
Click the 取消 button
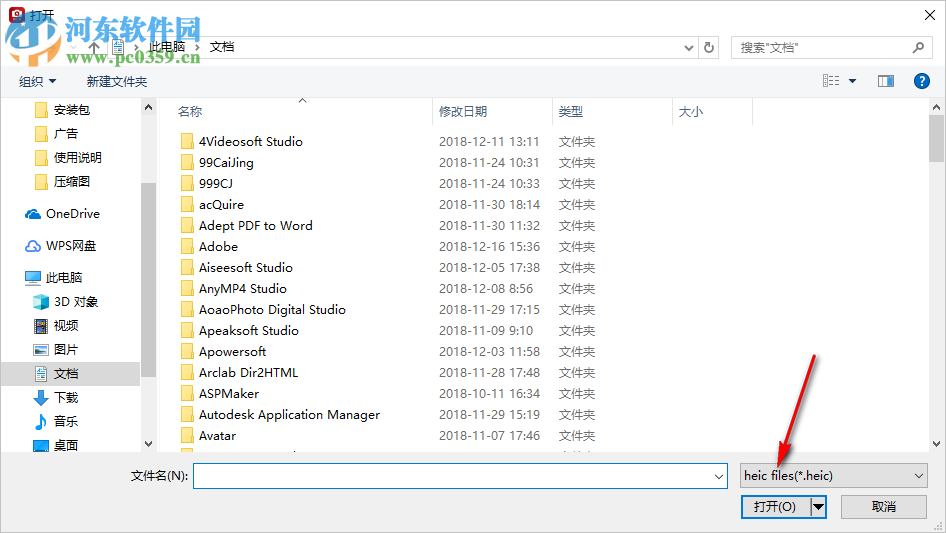[x=884, y=507]
